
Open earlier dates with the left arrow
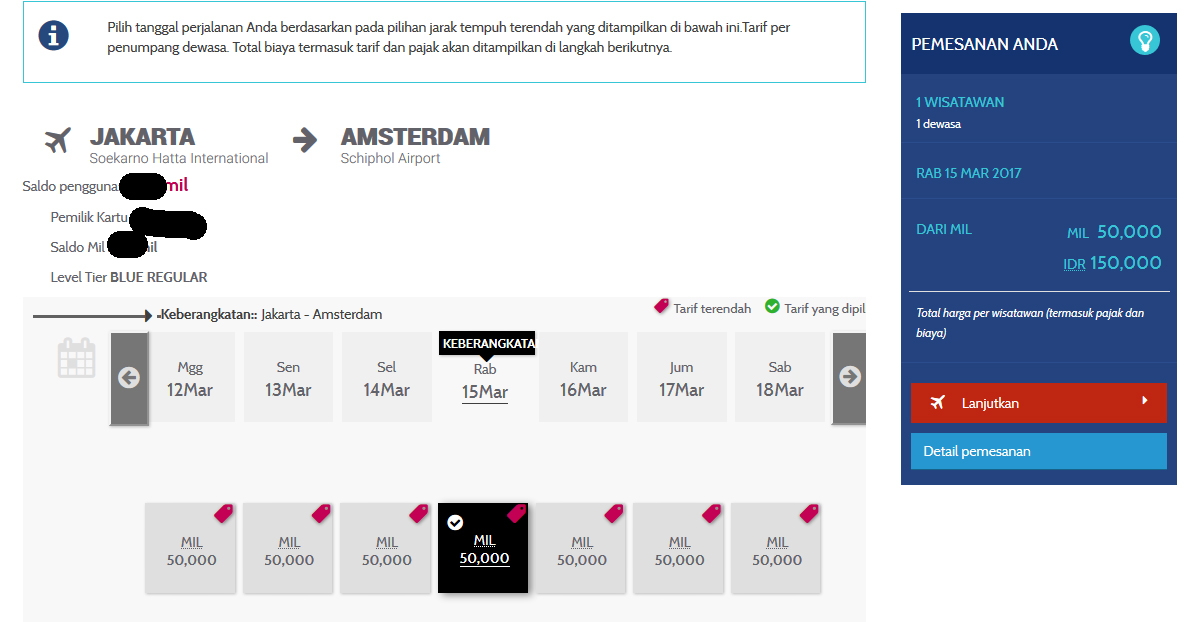[129, 378]
